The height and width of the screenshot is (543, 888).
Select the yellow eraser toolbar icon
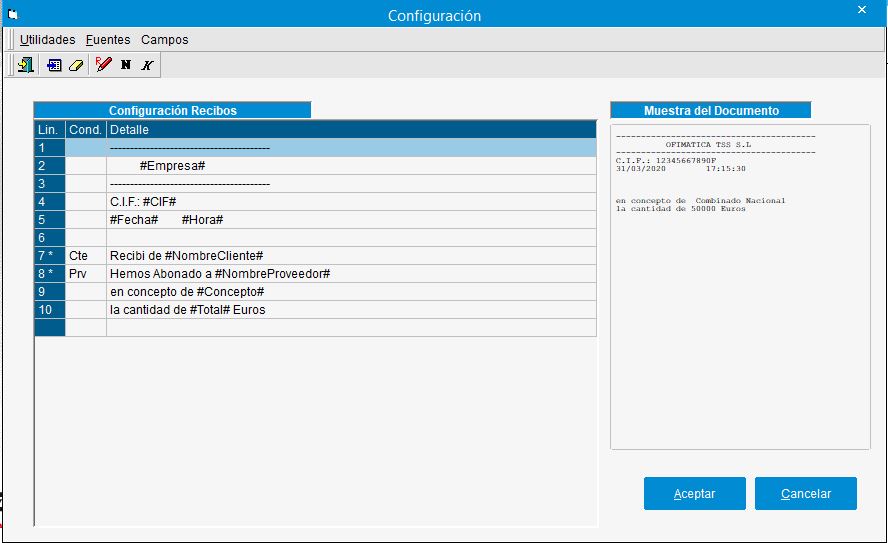76,66
